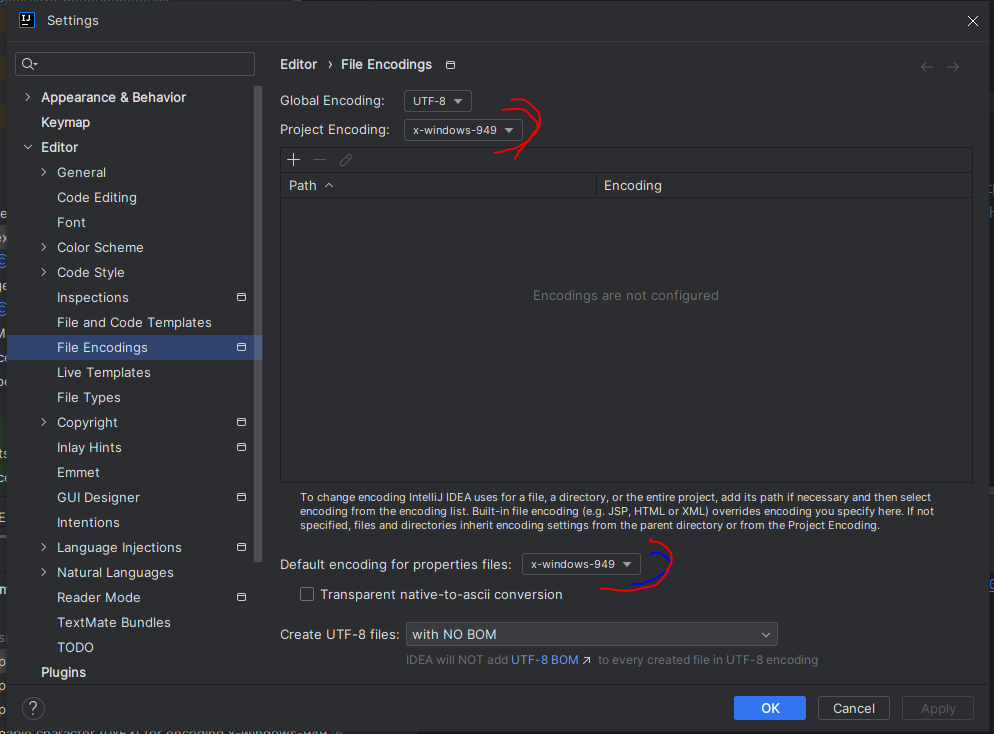Open Plugins settings
This screenshot has width=994, height=734.
click(63, 673)
